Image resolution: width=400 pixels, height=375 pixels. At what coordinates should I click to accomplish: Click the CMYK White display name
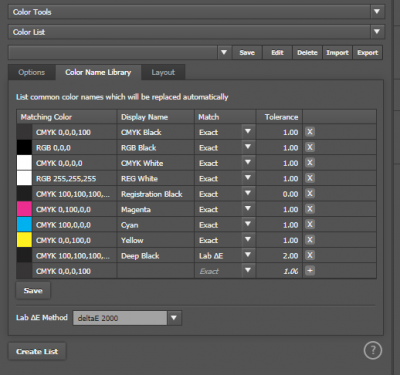[x=142, y=163]
